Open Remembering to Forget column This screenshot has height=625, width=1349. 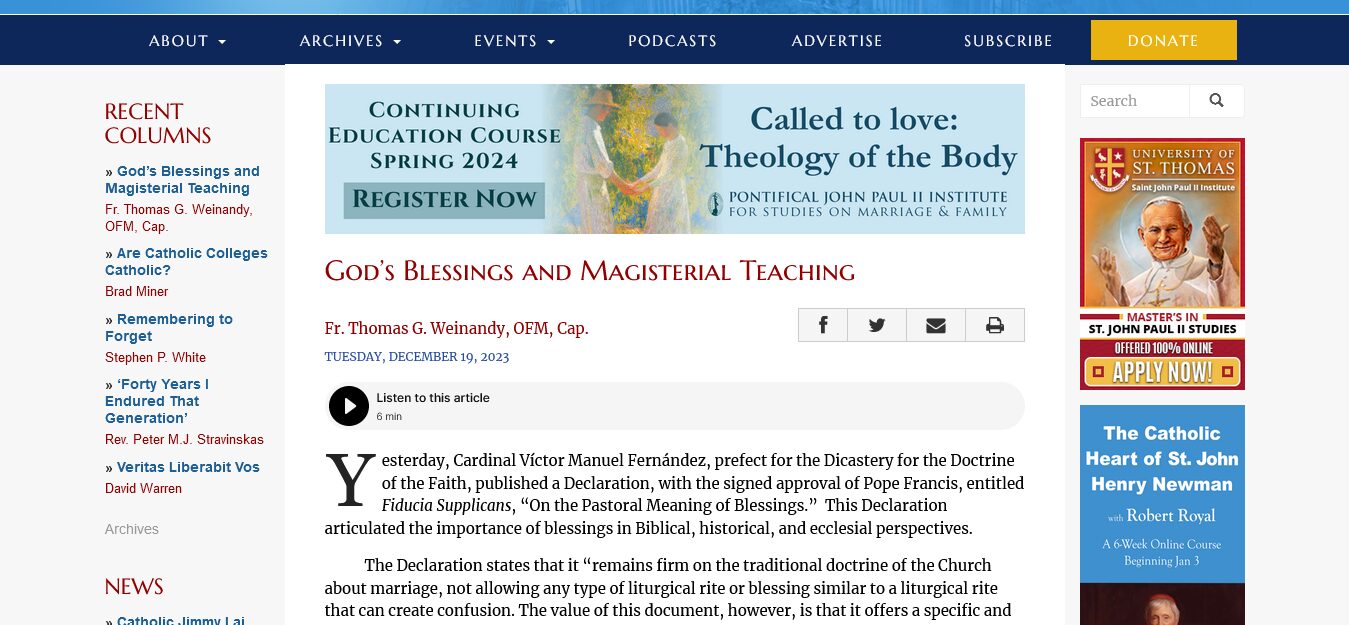point(169,328)
